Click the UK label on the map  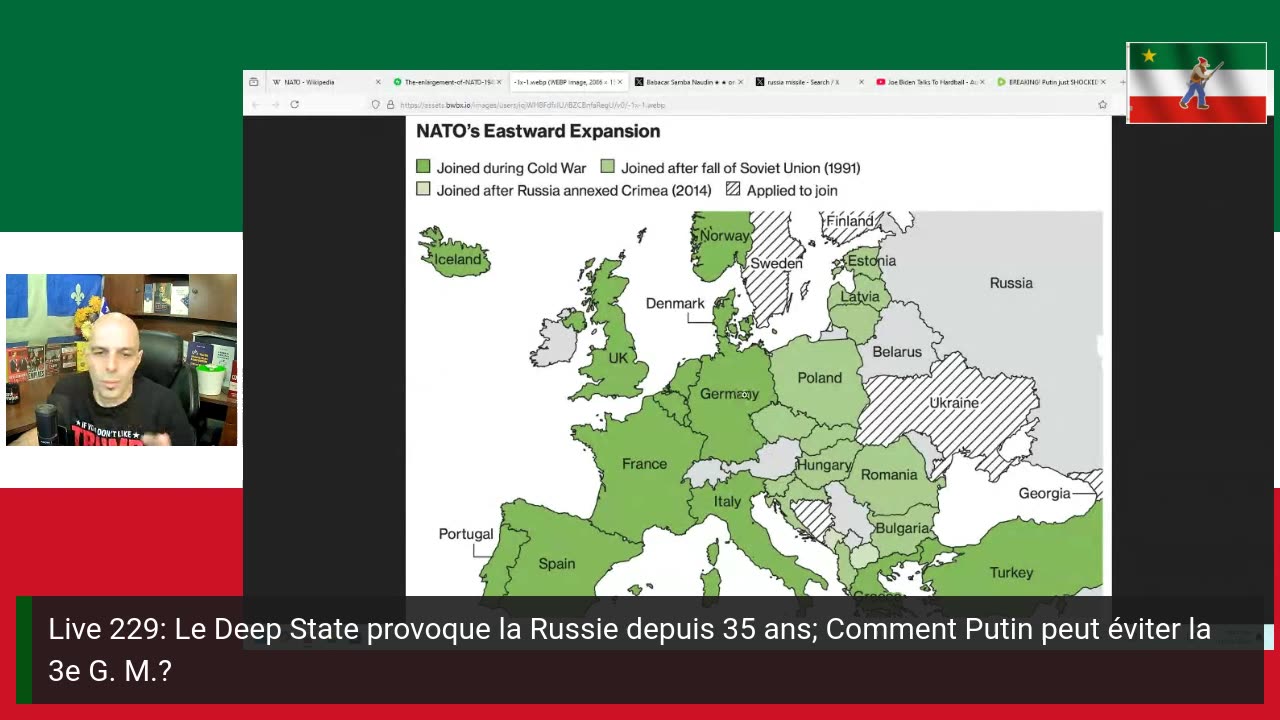[x=618, y=358]
